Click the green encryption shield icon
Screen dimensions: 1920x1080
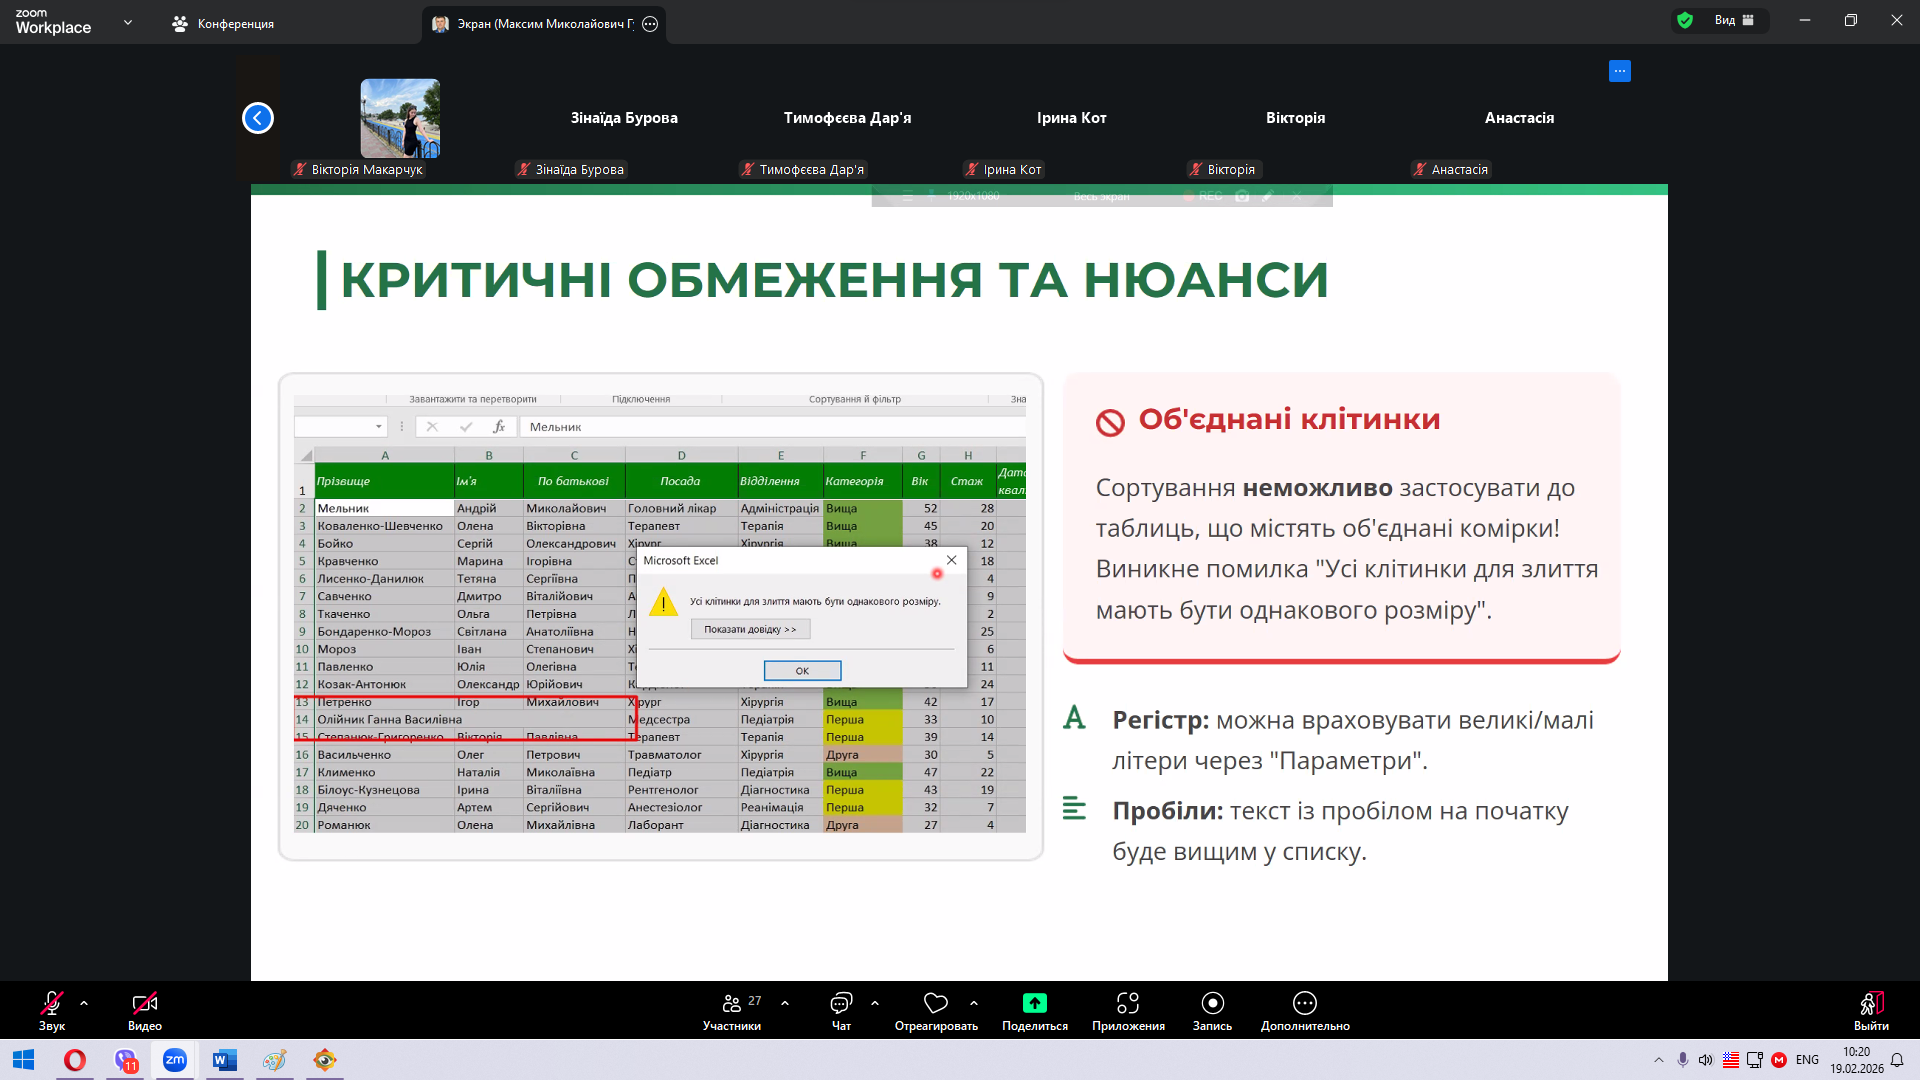click(1685, 20)
